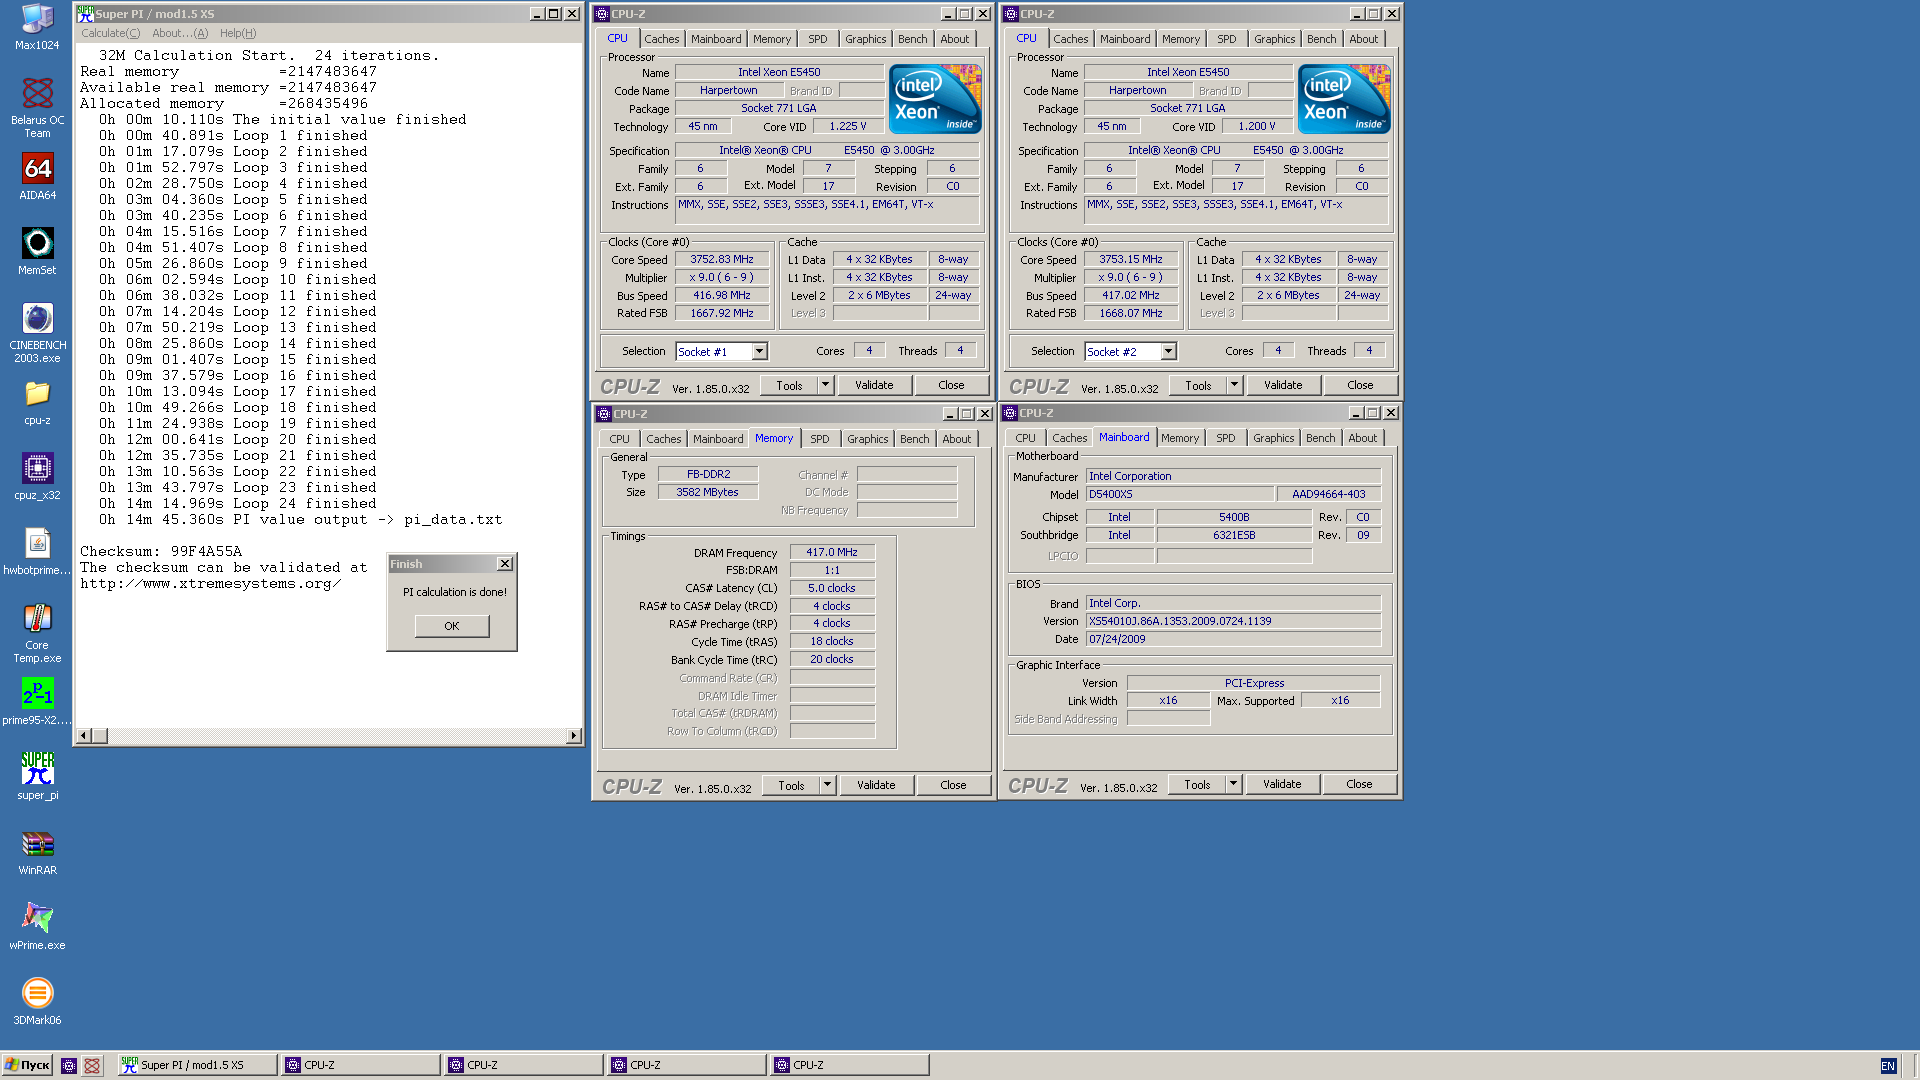
Task: Expand Tools dropdown arrow in Mainboard window
Action: (x=1234, y=784)
